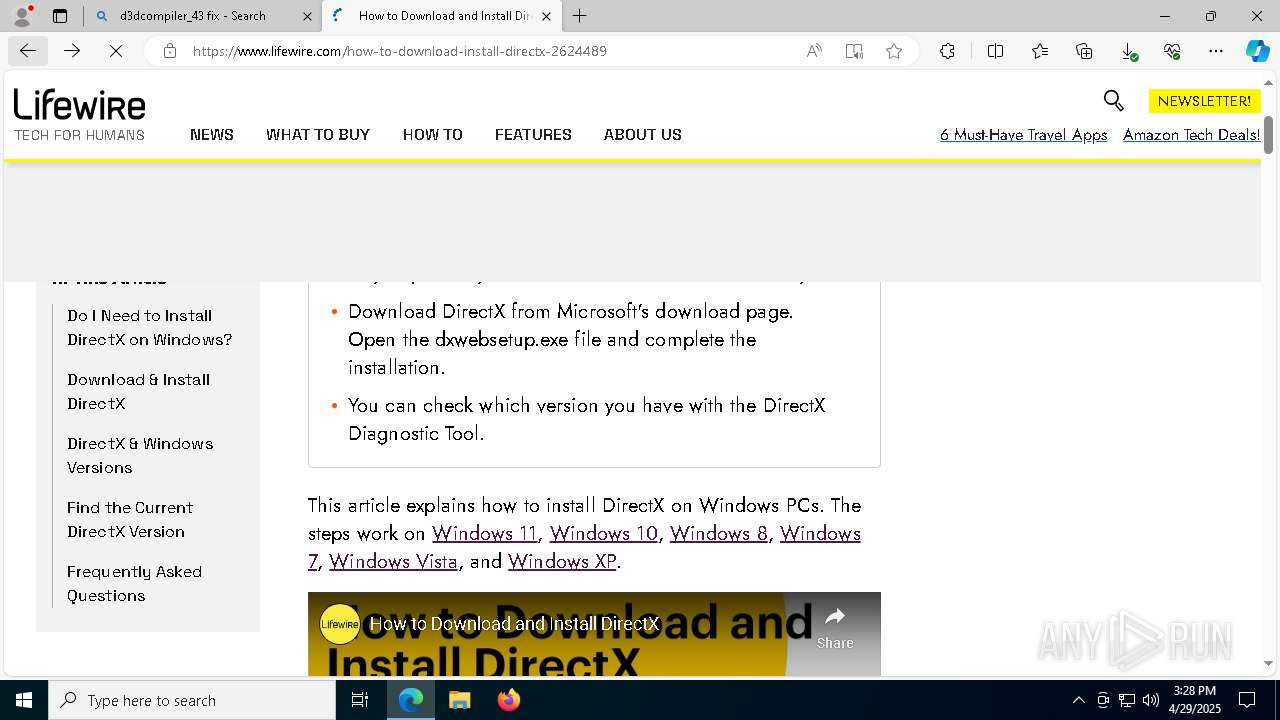
Task: Open the Extensions menu
Action: [947, 51]
